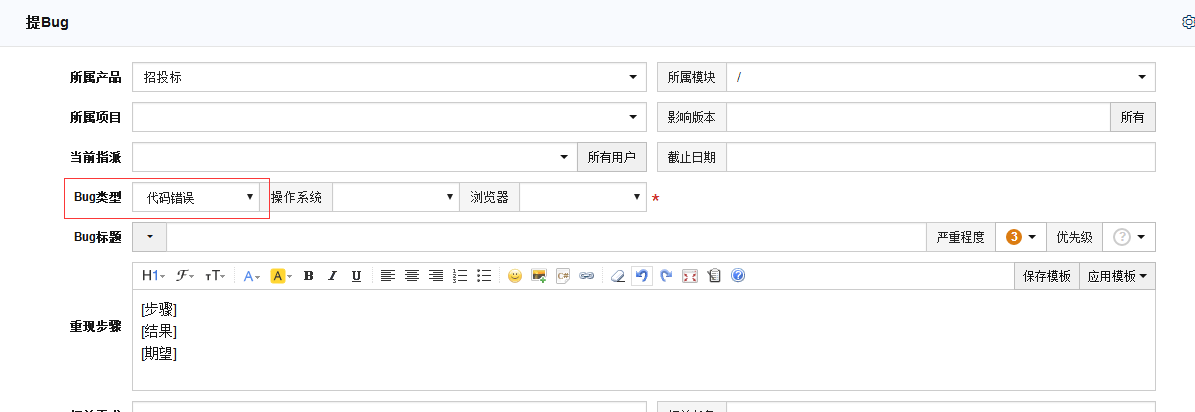
Task: Toggle underline formatting in editor
Action: click(x=356, y=276)
